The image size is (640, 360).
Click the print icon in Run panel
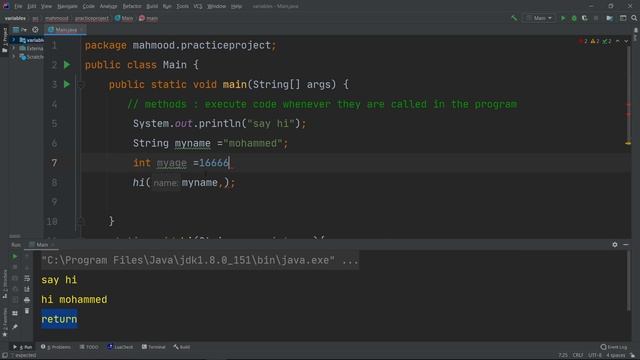(x=27, y=300)
